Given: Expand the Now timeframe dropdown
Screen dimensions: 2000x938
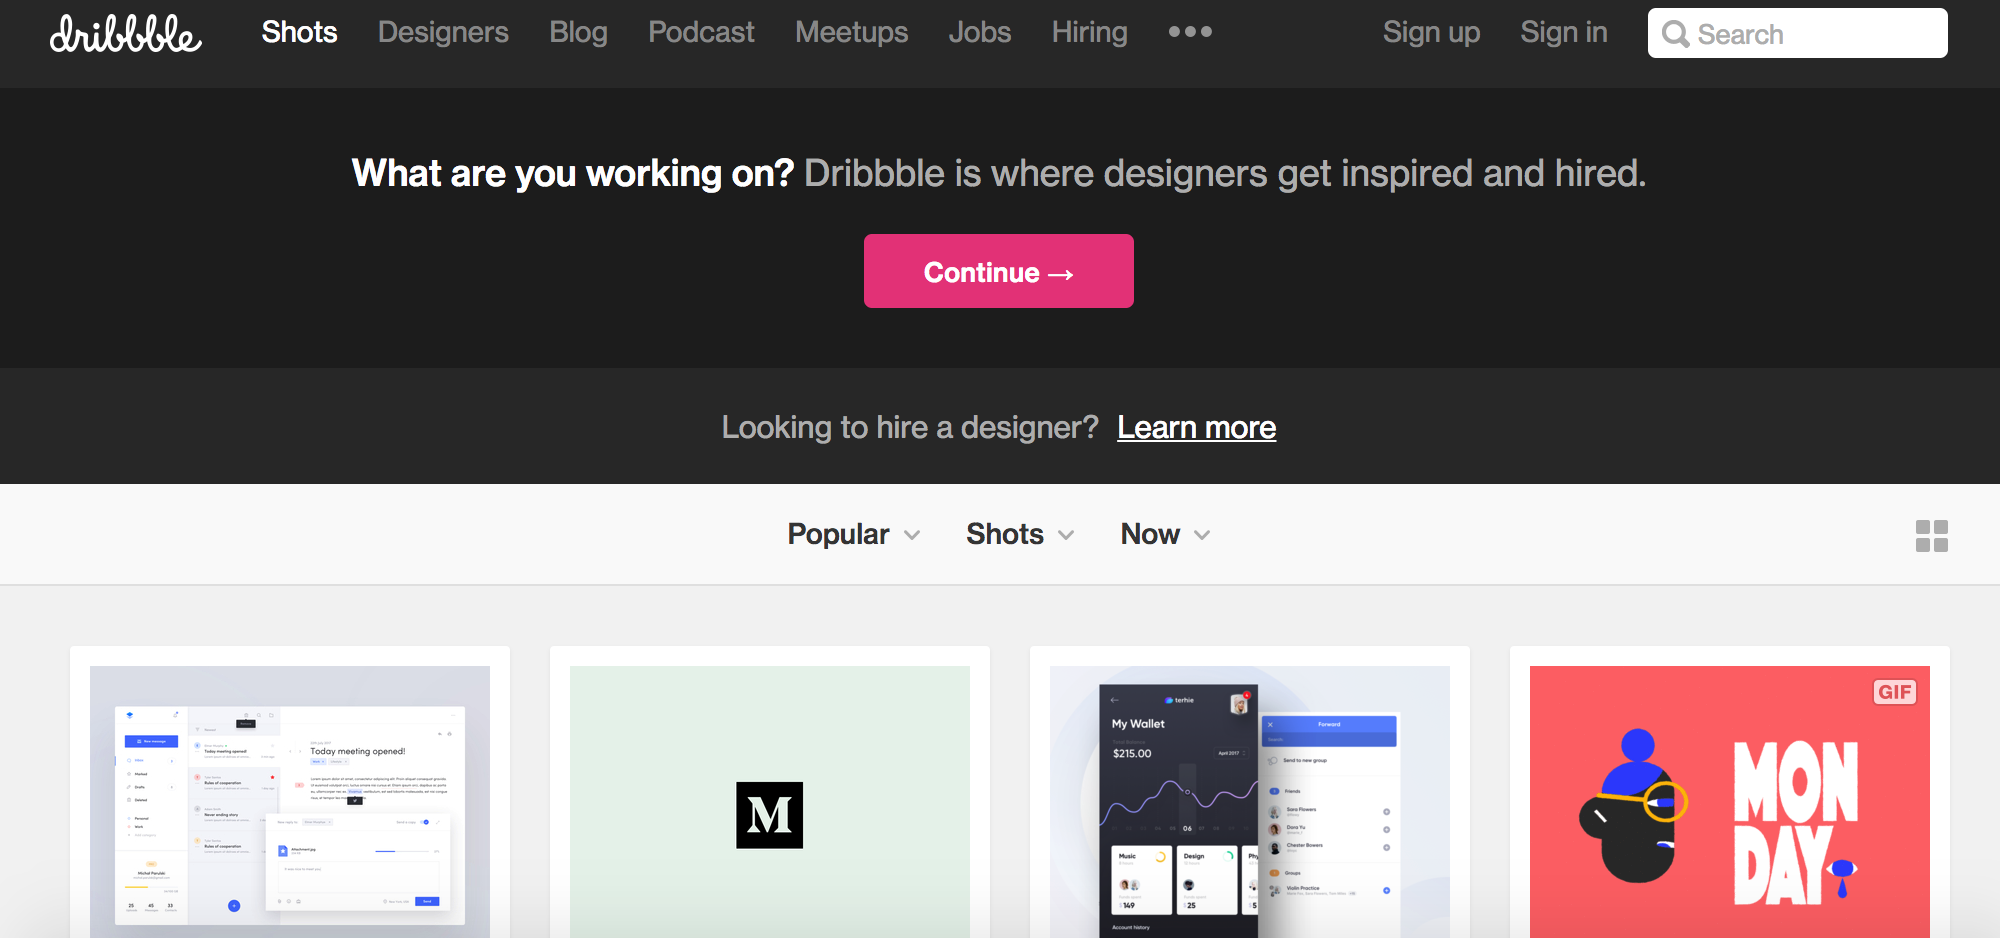Looking at the screenshot, I should [x=1165, y=534].
